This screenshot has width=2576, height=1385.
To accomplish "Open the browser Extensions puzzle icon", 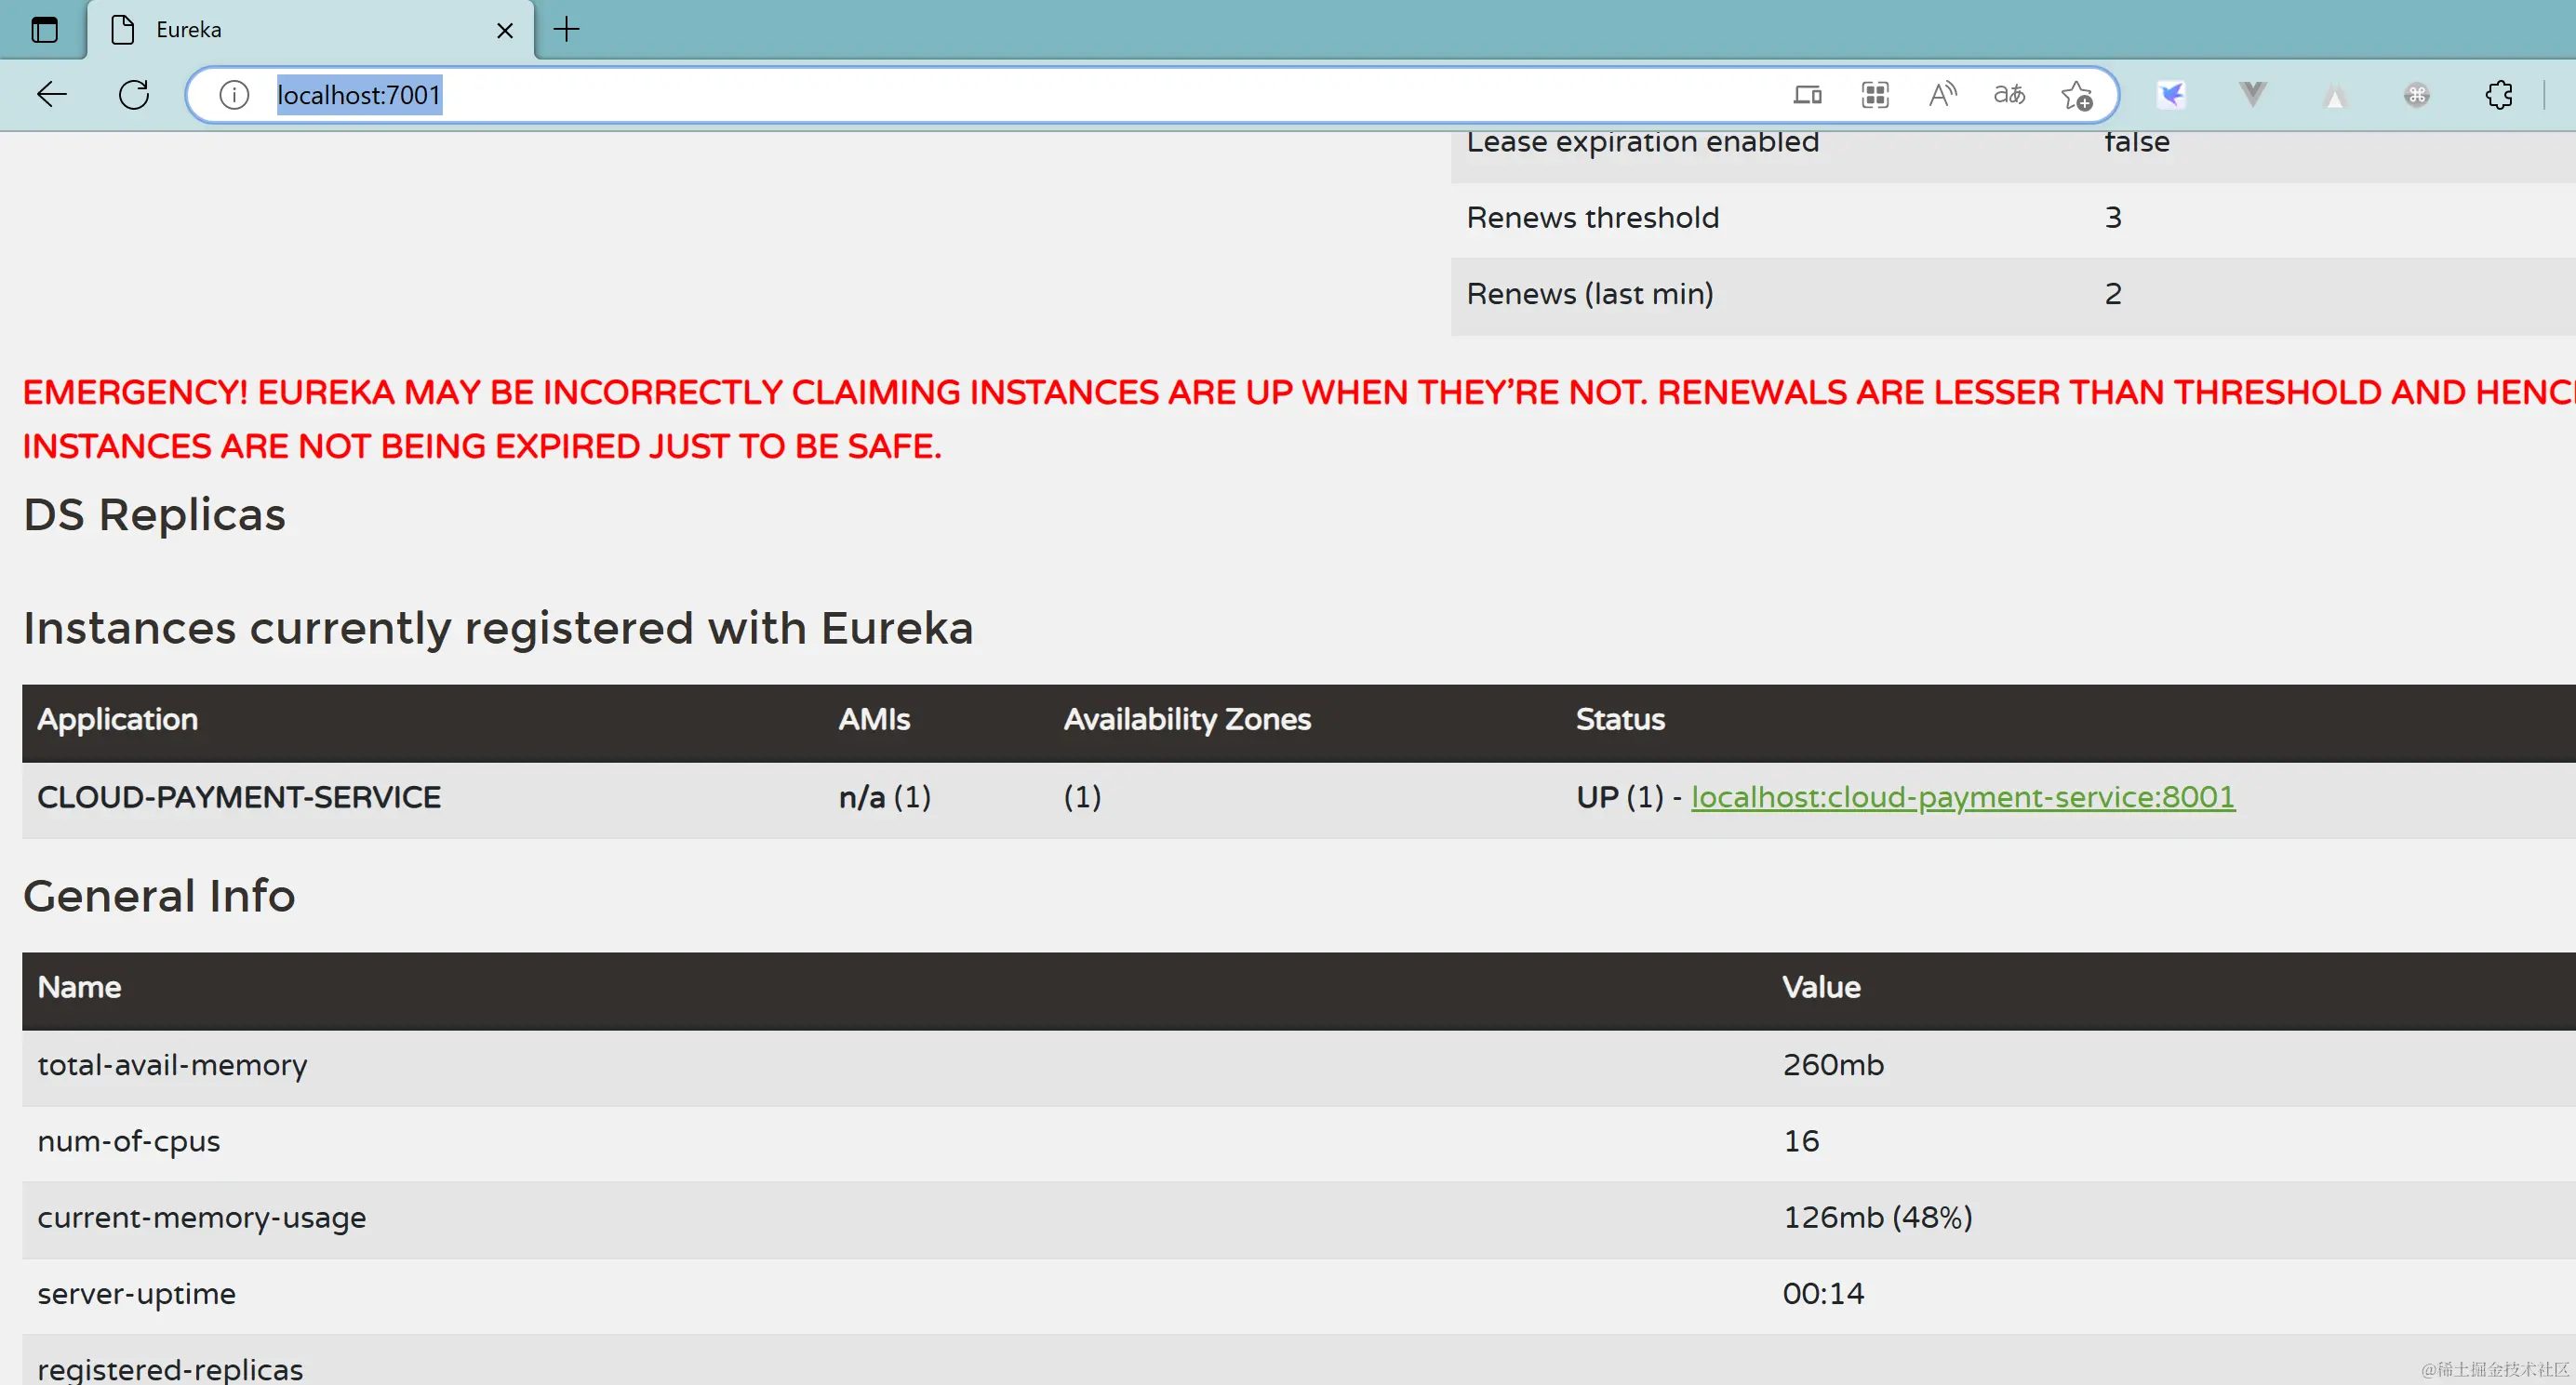I will click(2498, 95).
